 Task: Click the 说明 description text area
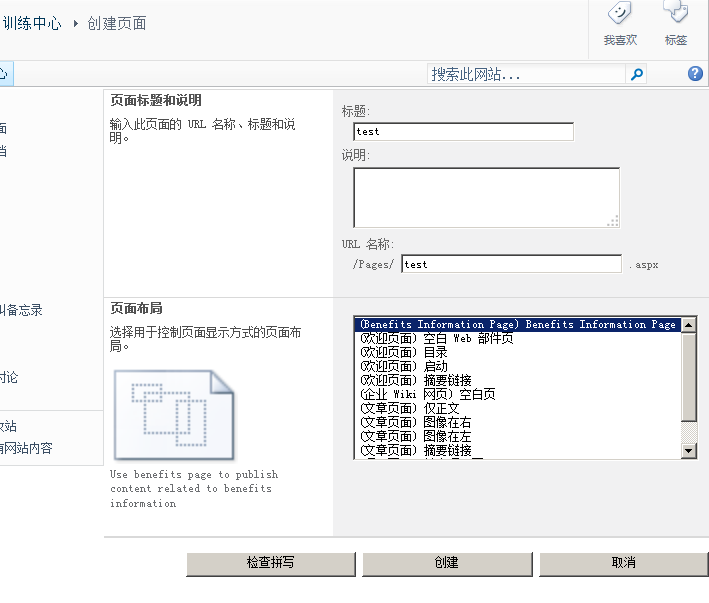pyautogui.click(x=487, y=198)
